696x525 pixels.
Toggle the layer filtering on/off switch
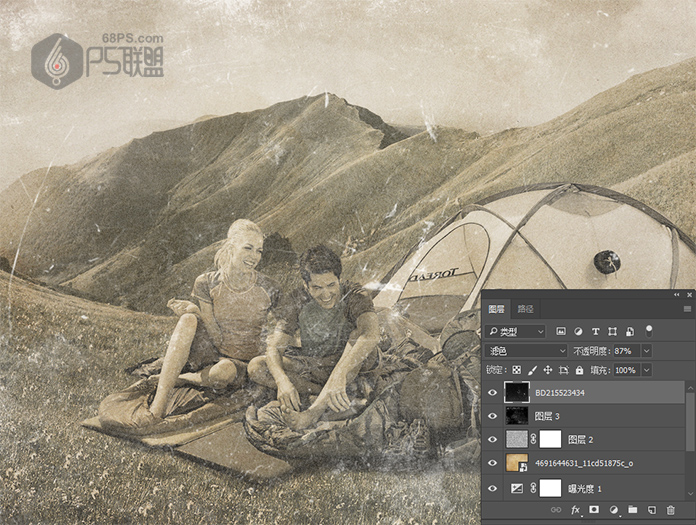coord(649,331)
